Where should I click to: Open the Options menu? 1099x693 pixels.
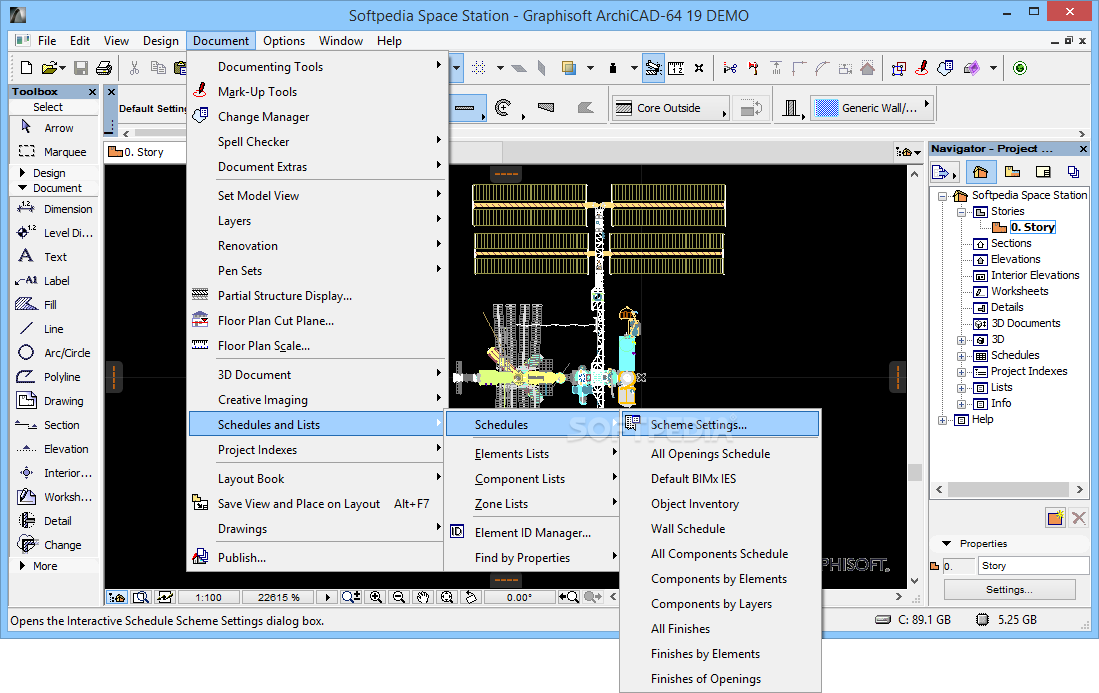click(x=284, y=41)
